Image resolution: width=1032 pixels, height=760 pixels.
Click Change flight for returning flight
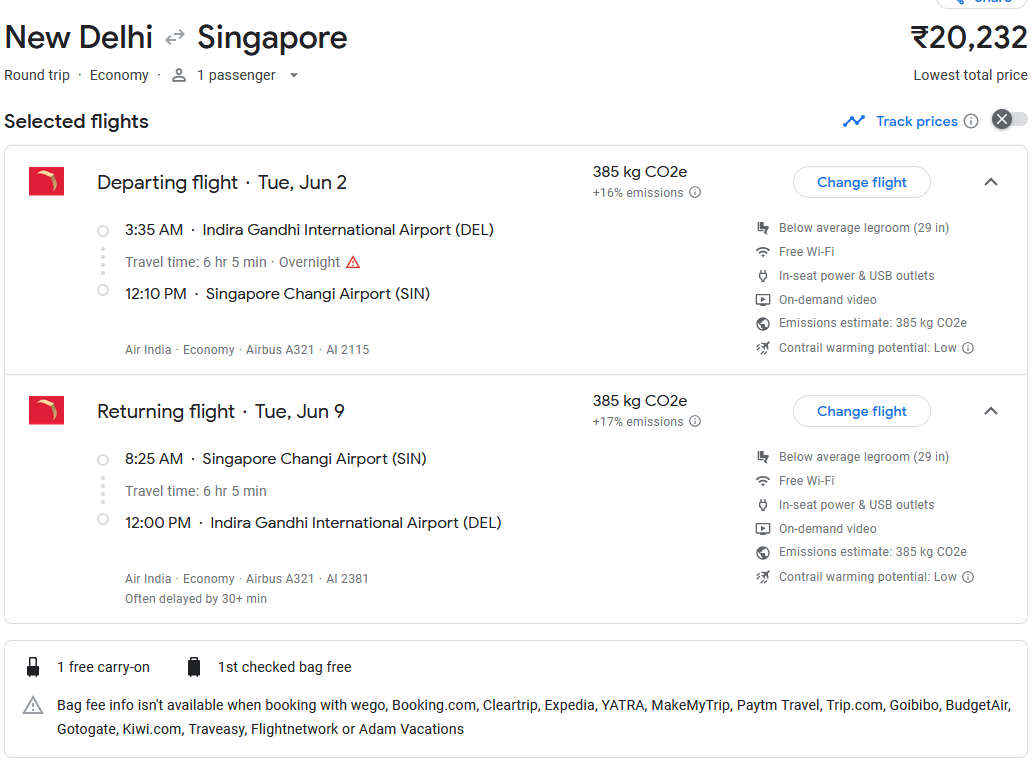pyautogui.click(x=861, y=411)
